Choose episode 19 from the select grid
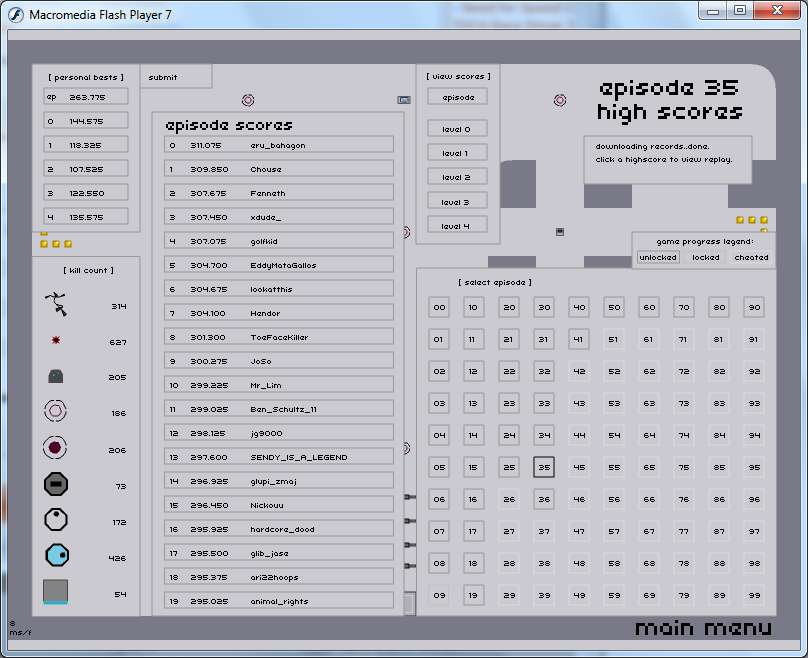808x658 pixels. click(x=474, y=595)
